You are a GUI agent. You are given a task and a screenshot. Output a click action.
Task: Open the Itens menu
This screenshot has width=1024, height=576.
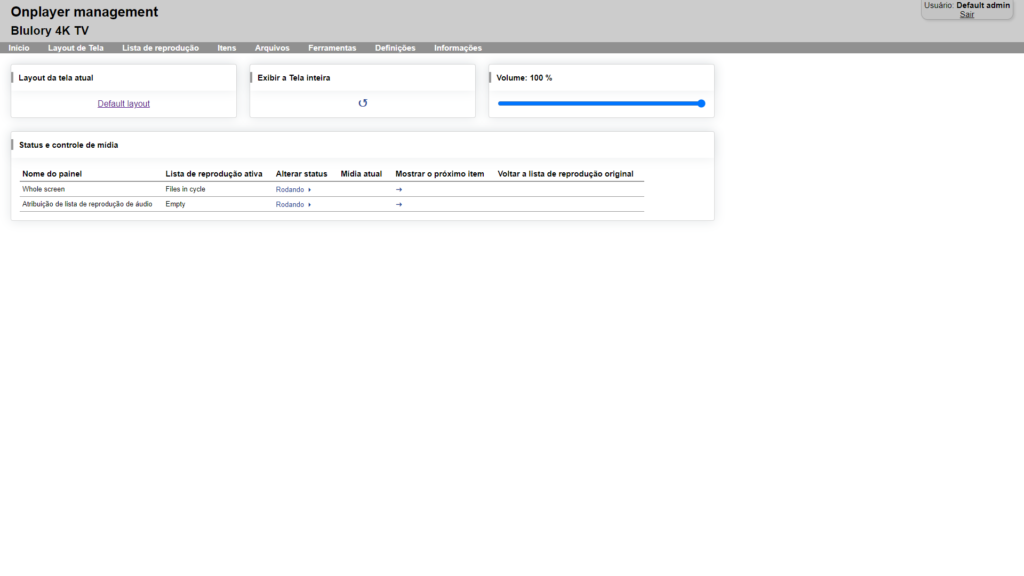(x=227, y=48)
